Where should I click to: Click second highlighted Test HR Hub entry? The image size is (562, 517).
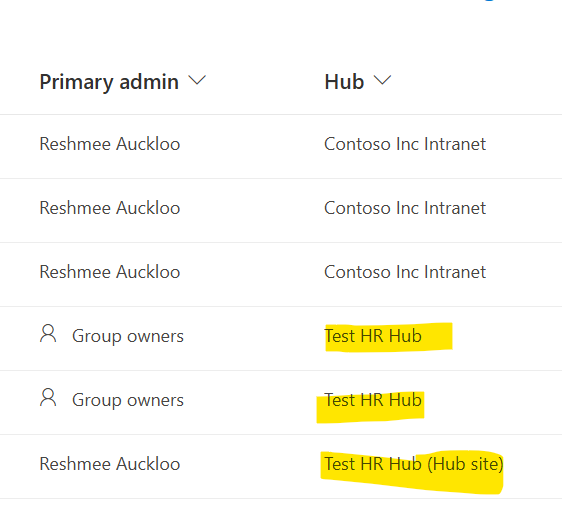click(373, 400)
